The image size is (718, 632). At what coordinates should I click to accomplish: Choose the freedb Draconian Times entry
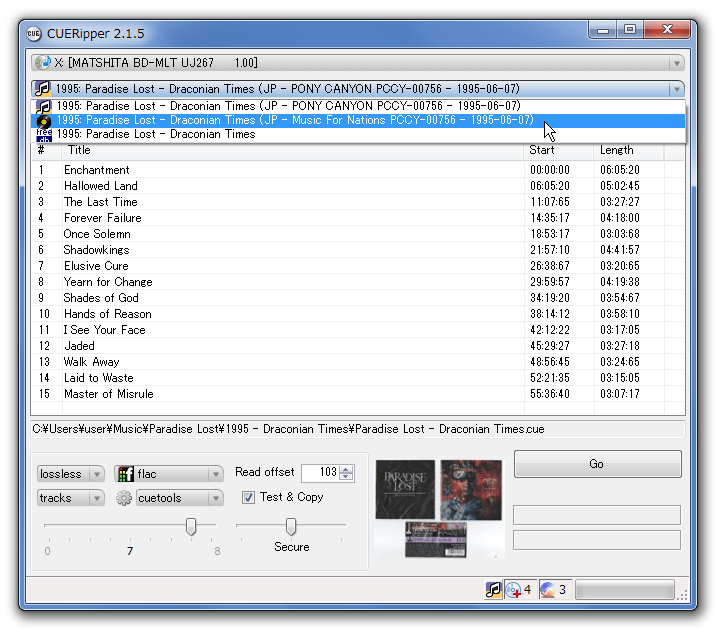(358, 134)
